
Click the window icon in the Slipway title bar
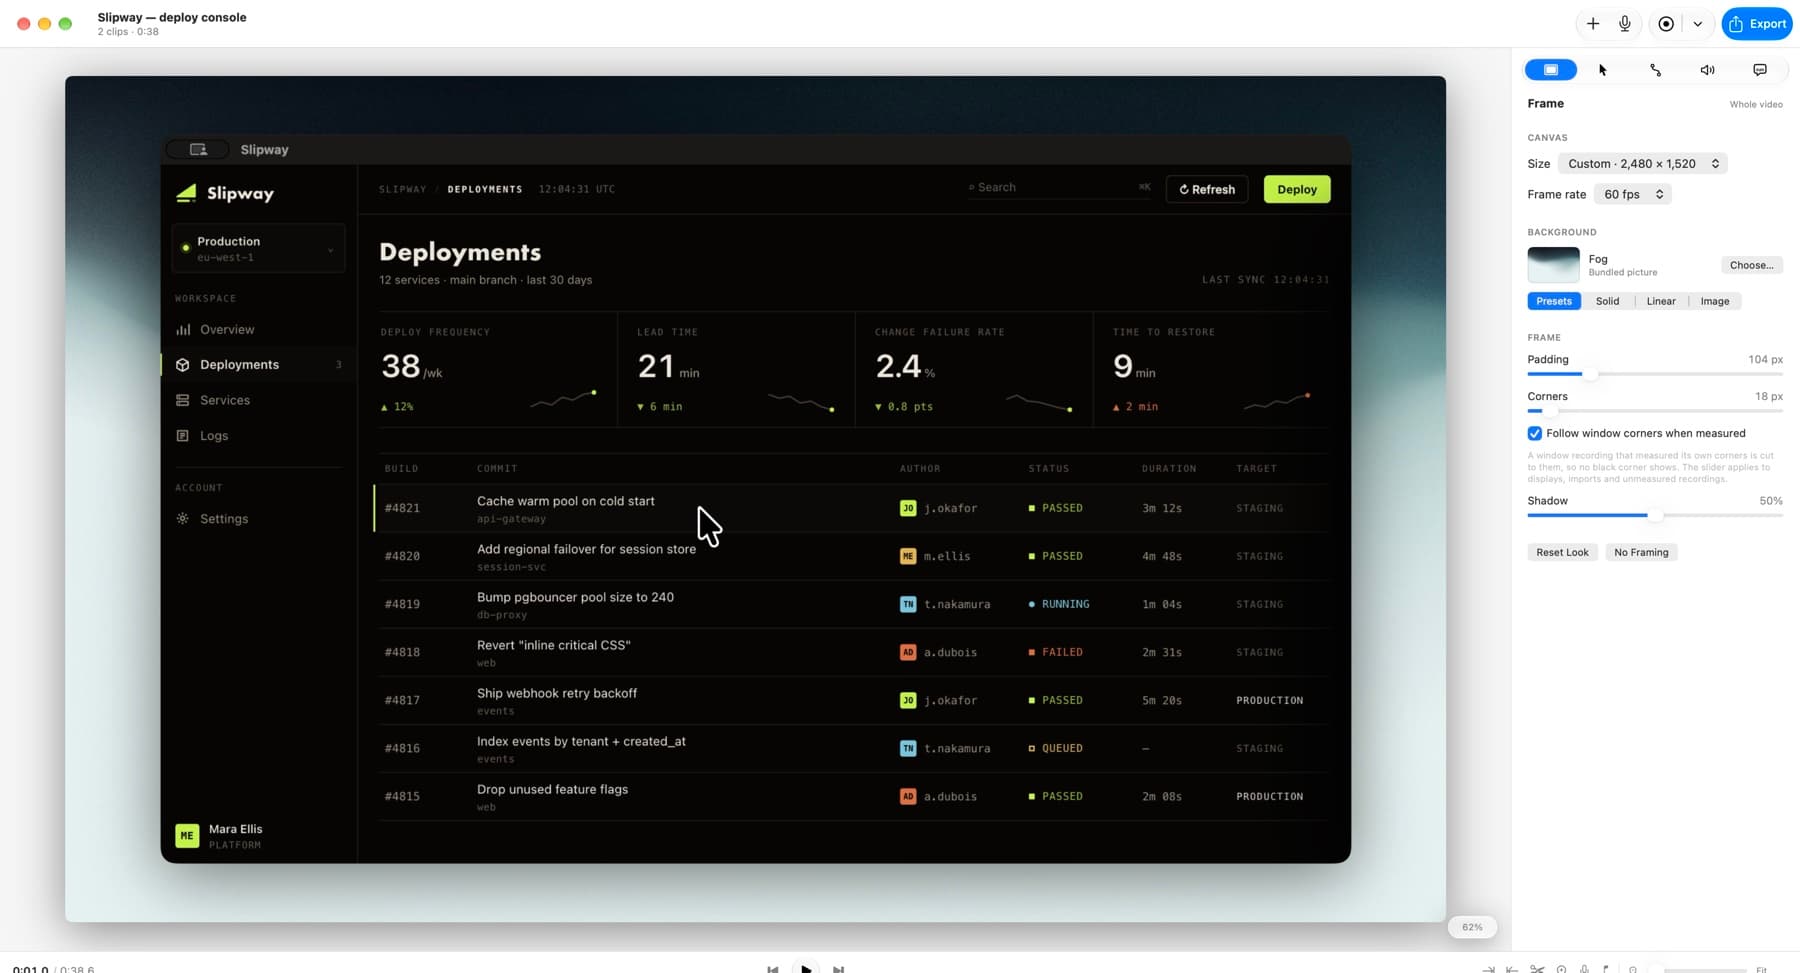tap(198, 150)
